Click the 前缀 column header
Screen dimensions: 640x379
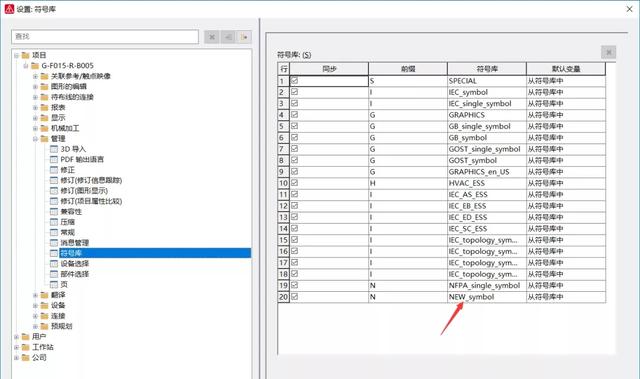tap(408, 69)
